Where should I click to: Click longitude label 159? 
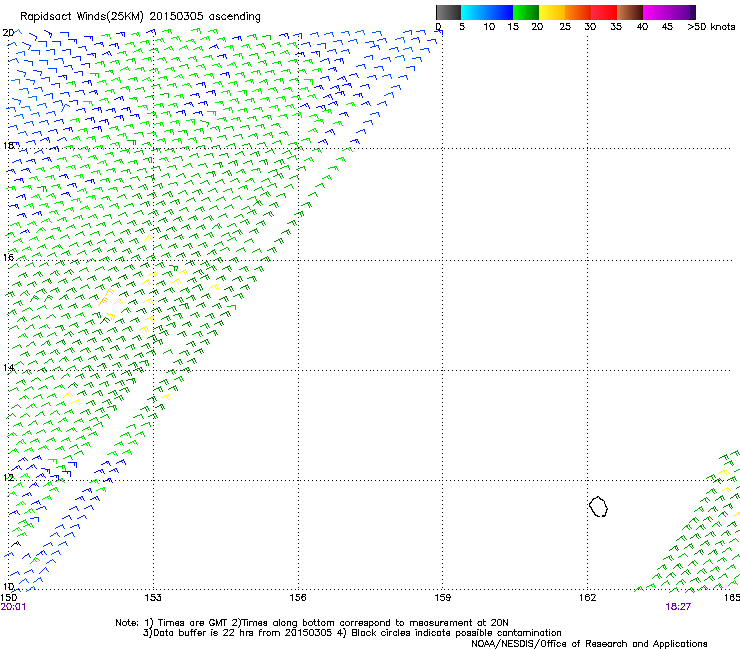click(442, 598)
